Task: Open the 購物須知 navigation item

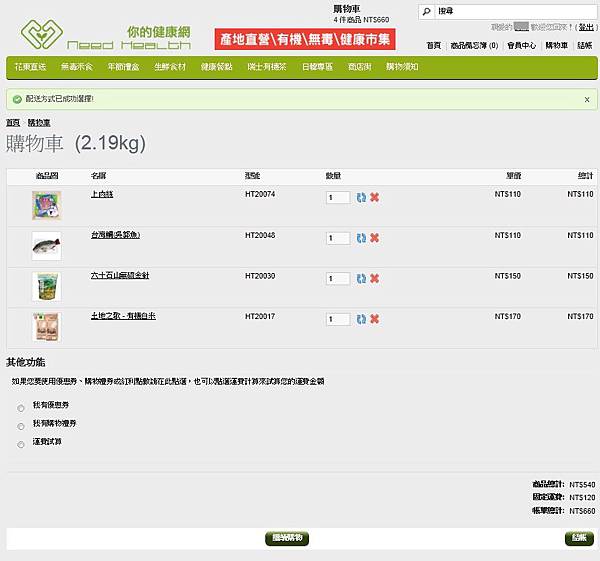Action: pos(402,67)
